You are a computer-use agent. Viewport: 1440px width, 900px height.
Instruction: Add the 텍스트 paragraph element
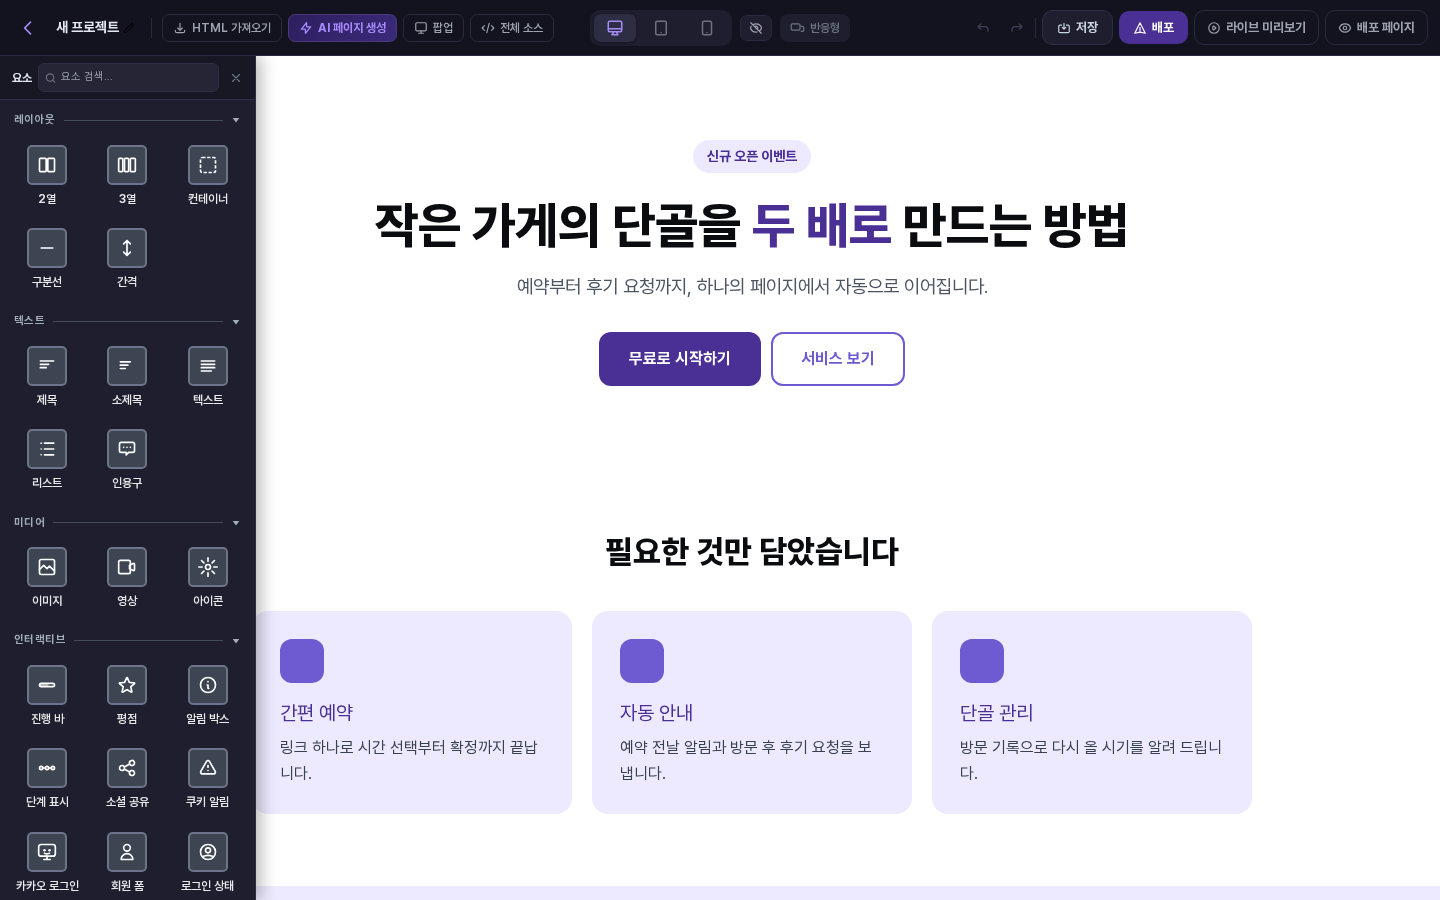click(208, 376)
